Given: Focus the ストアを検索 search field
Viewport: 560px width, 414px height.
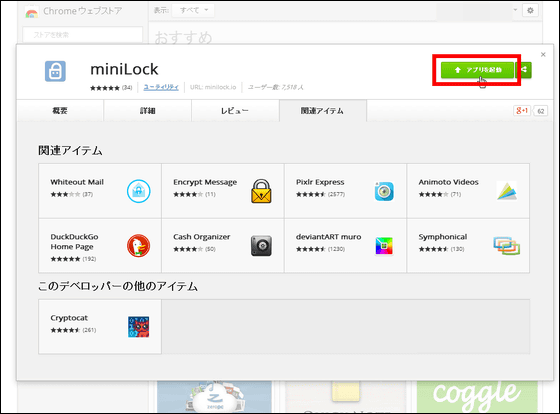Looking at the screenshot, I should 82,35.
